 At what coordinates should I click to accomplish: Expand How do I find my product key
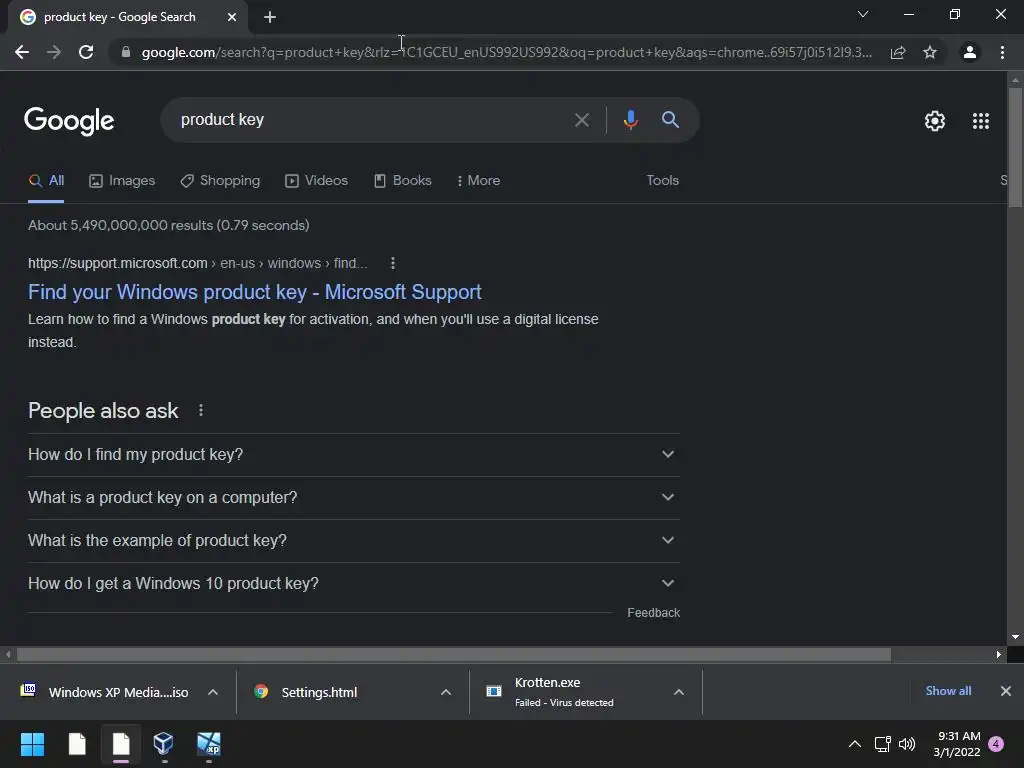tap(353, 455)
